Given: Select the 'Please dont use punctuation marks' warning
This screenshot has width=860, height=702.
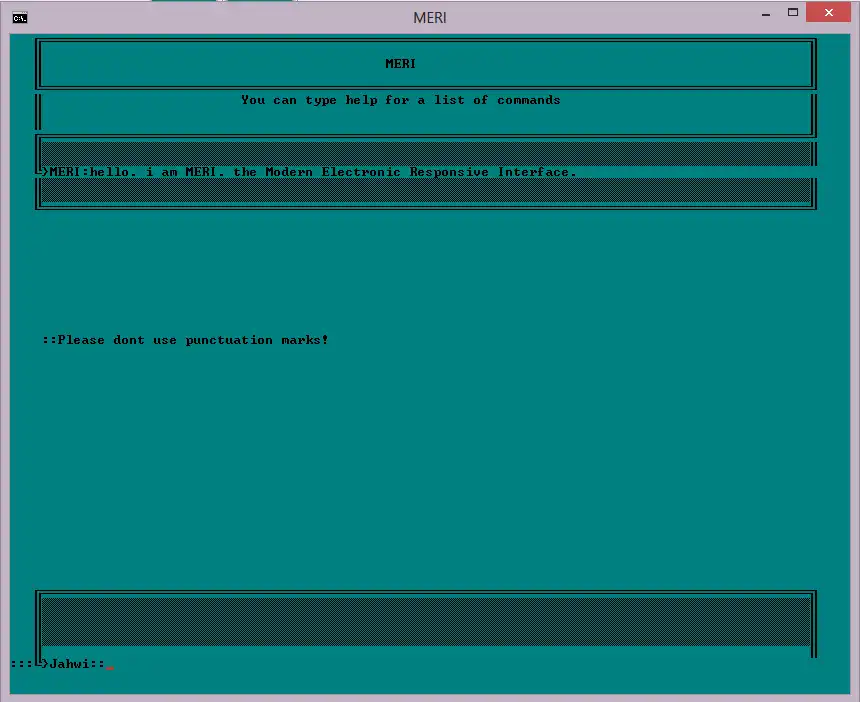Looking at the screenshot, I should coord(185,340).
